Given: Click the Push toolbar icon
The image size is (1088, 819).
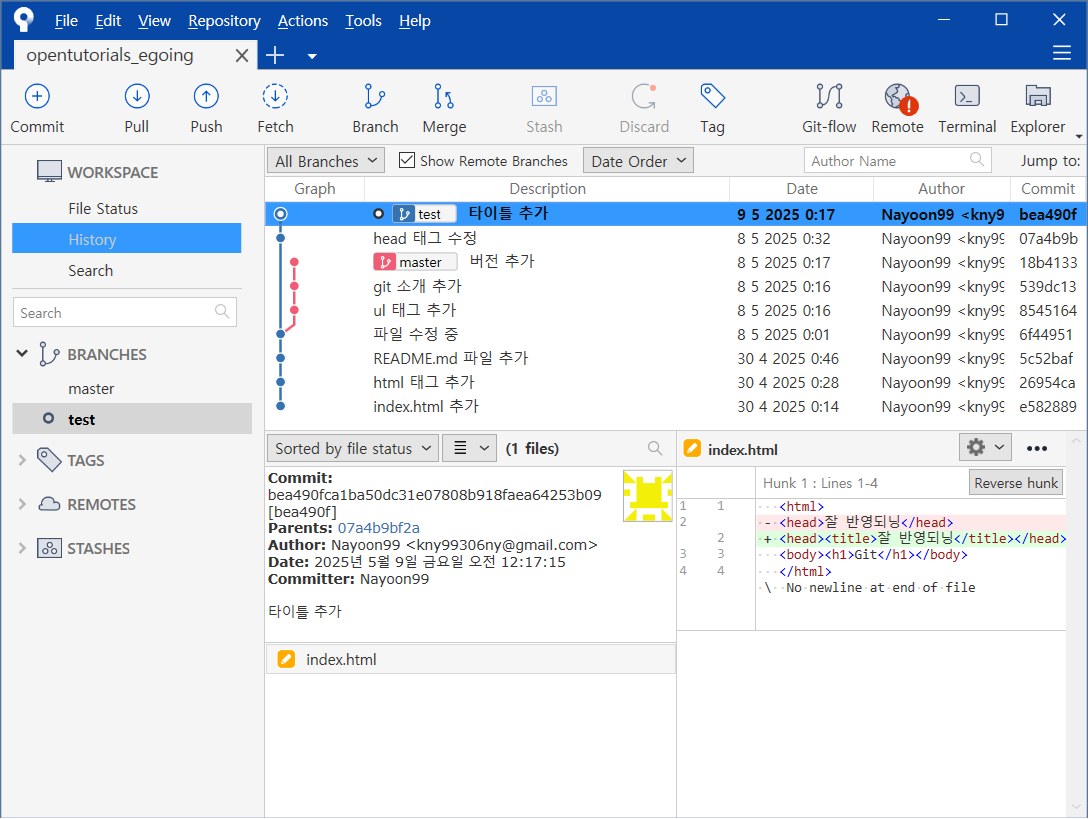Looking at the screenshot, I should click(206, 96).
